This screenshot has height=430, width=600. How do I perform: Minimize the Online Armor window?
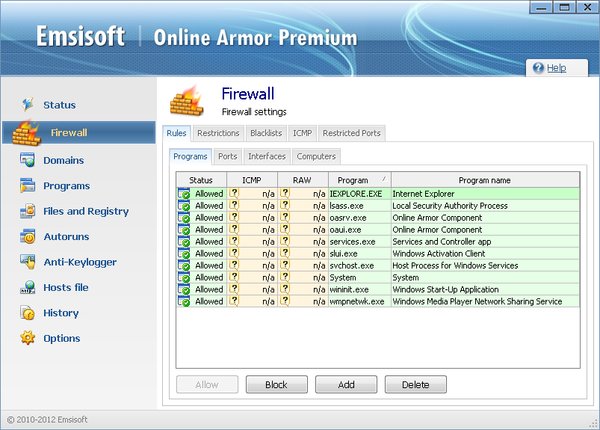541,7
